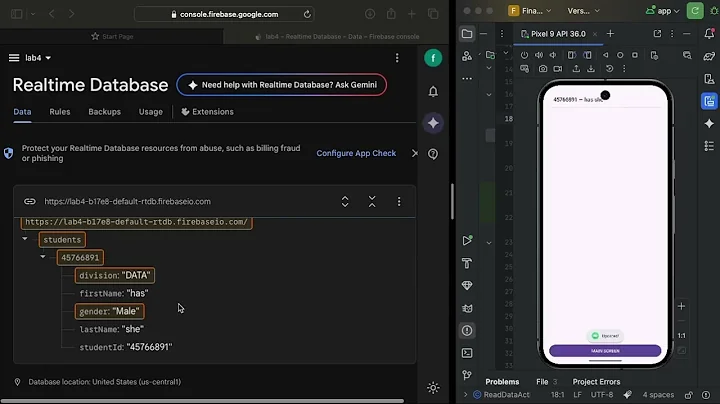Click MAIN SCREEN button in emulator

point(605,351)
